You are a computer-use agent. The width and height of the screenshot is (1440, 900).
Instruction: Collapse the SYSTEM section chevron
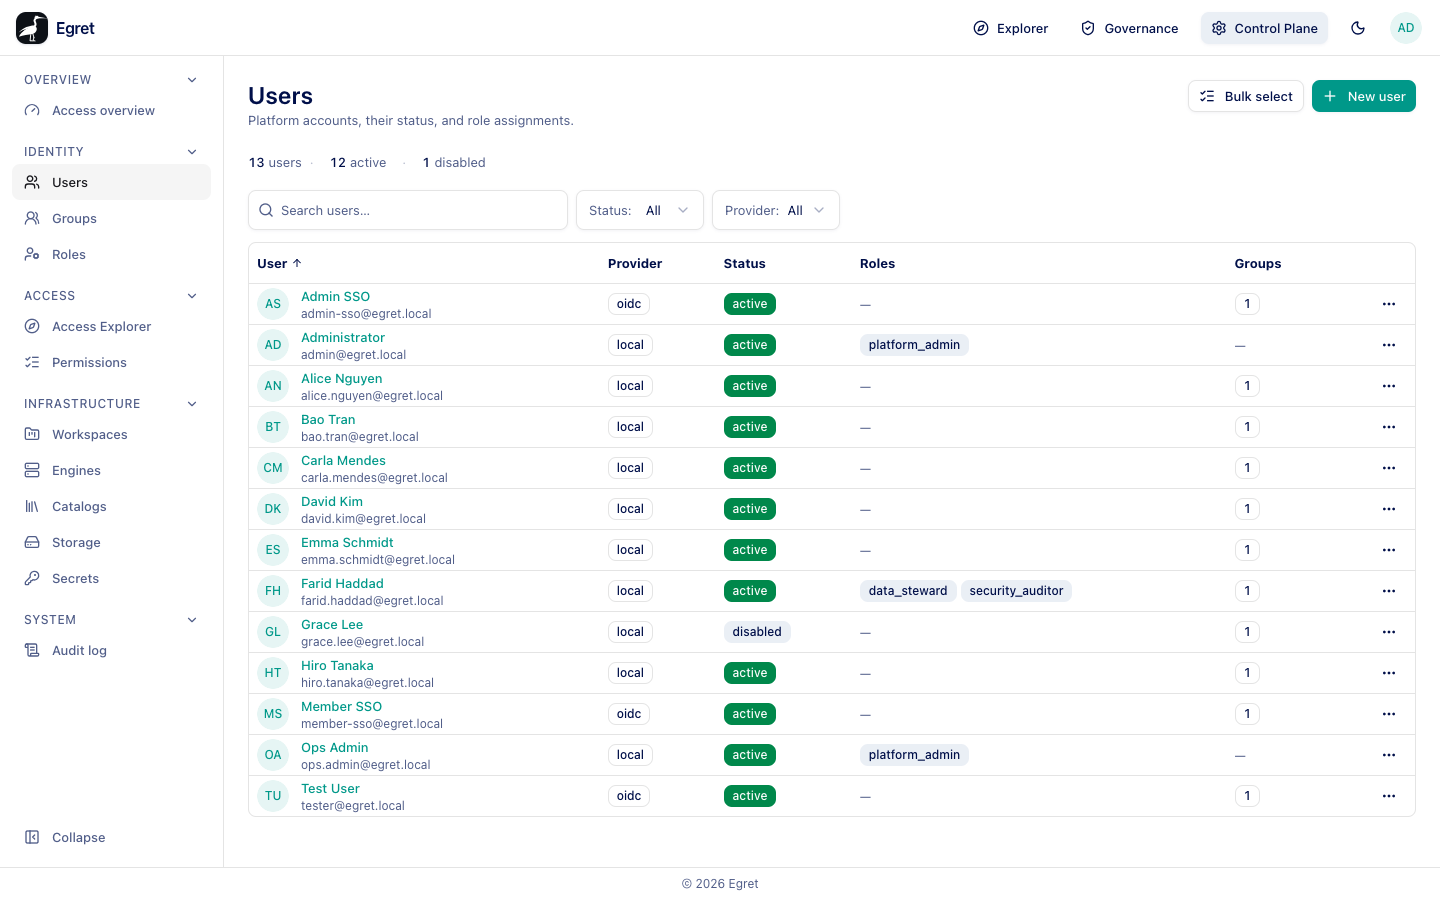pos(192,620)
